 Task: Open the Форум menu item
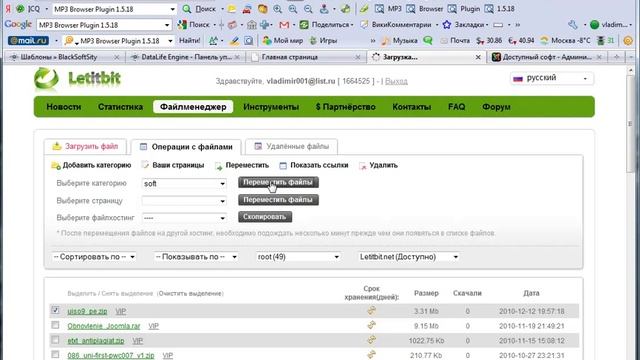coord(496,107)
